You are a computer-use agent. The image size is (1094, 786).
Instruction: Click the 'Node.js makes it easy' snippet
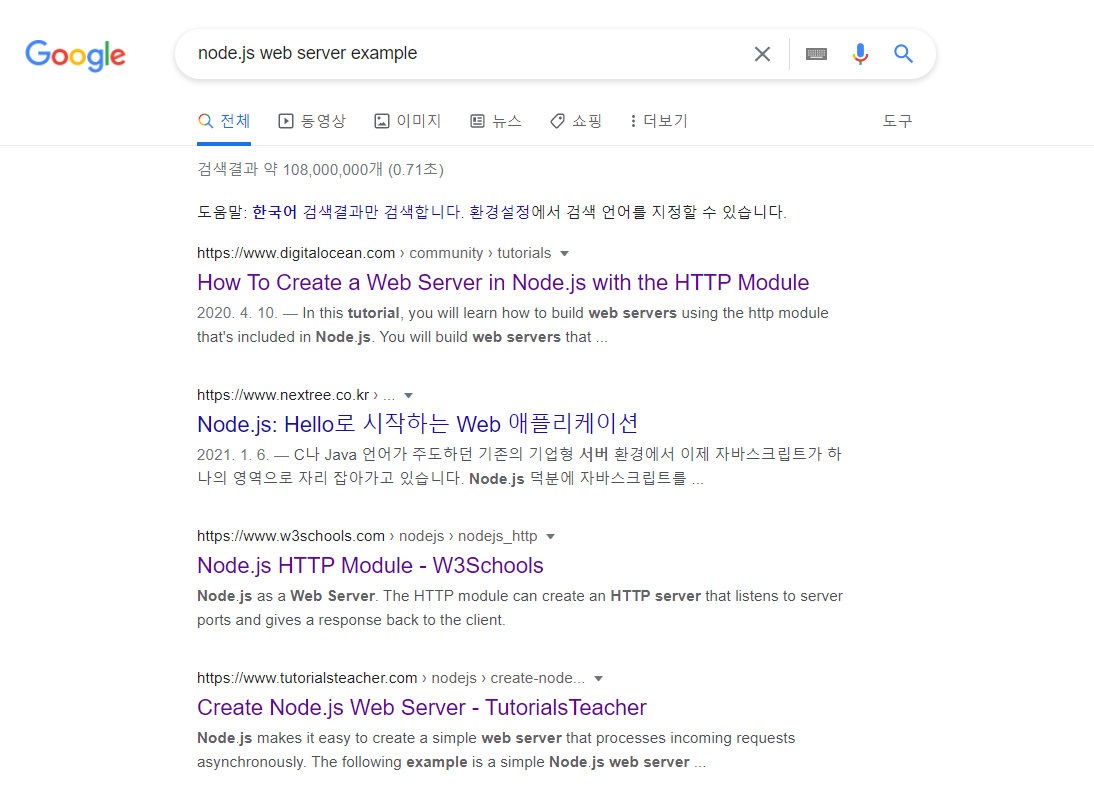496,750
